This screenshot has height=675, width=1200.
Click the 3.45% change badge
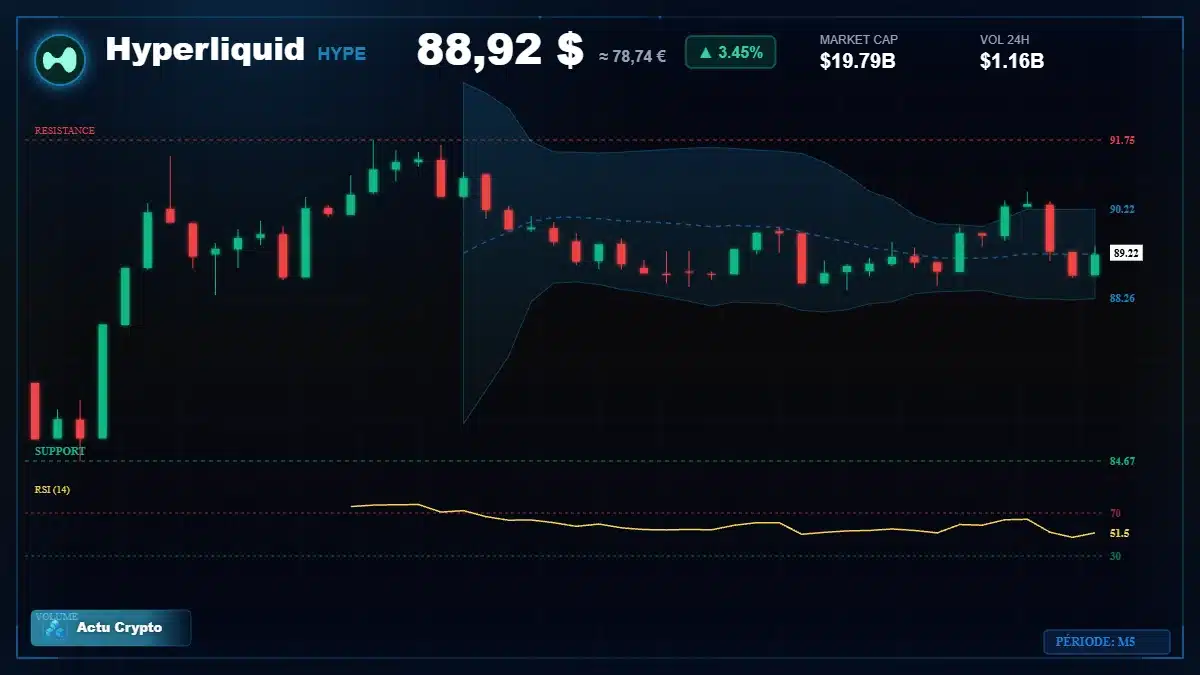point(730,52)
